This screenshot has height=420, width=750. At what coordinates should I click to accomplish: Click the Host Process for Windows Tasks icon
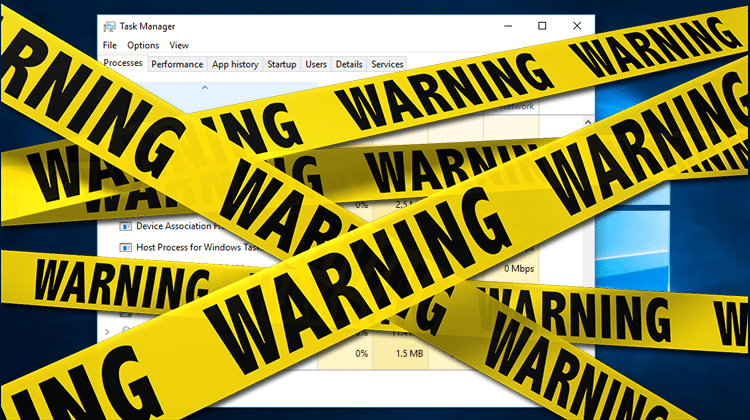(x=125, y=247)
